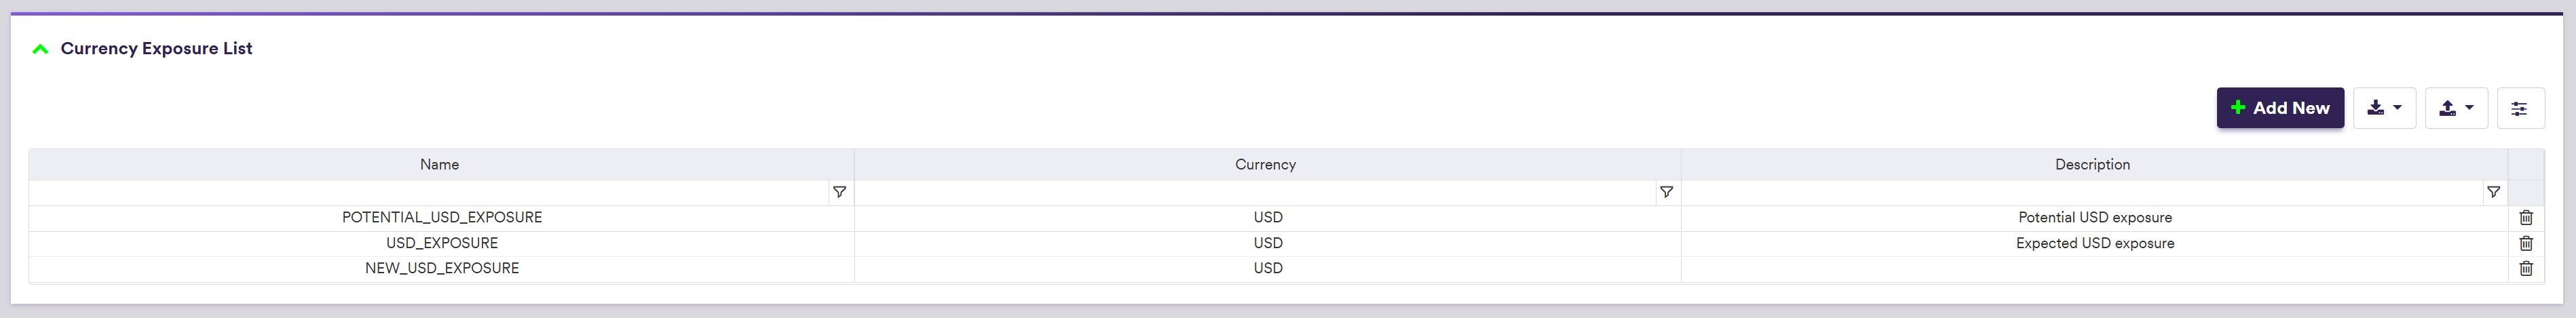Click the Name filter input field
Screen dimensions: 2576x318
430,192
